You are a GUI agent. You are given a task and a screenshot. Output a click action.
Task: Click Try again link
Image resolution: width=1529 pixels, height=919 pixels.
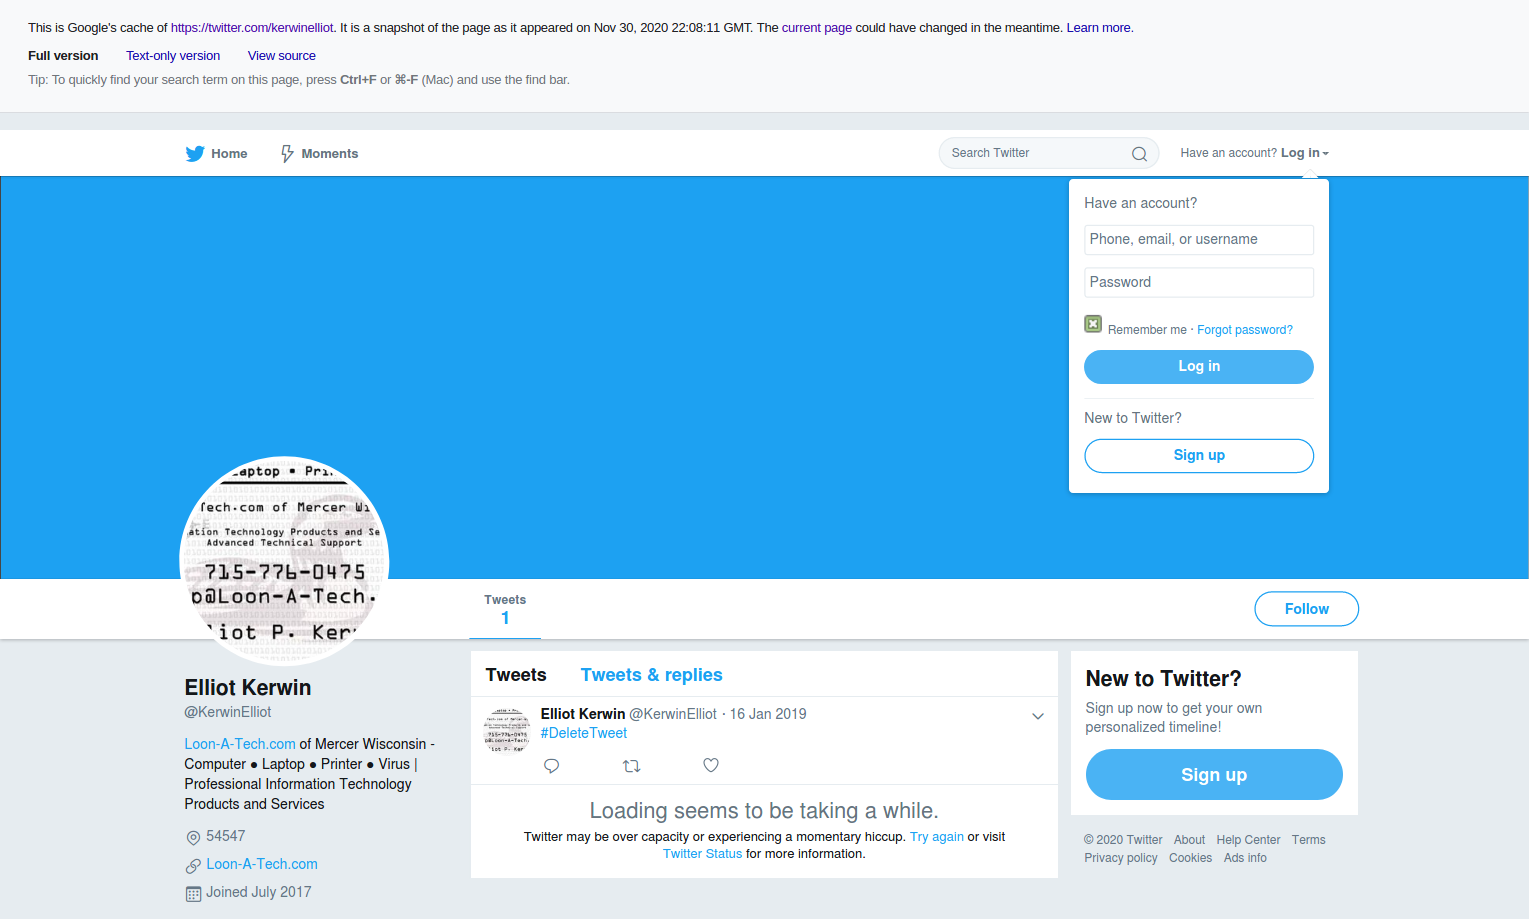point(937,837)
